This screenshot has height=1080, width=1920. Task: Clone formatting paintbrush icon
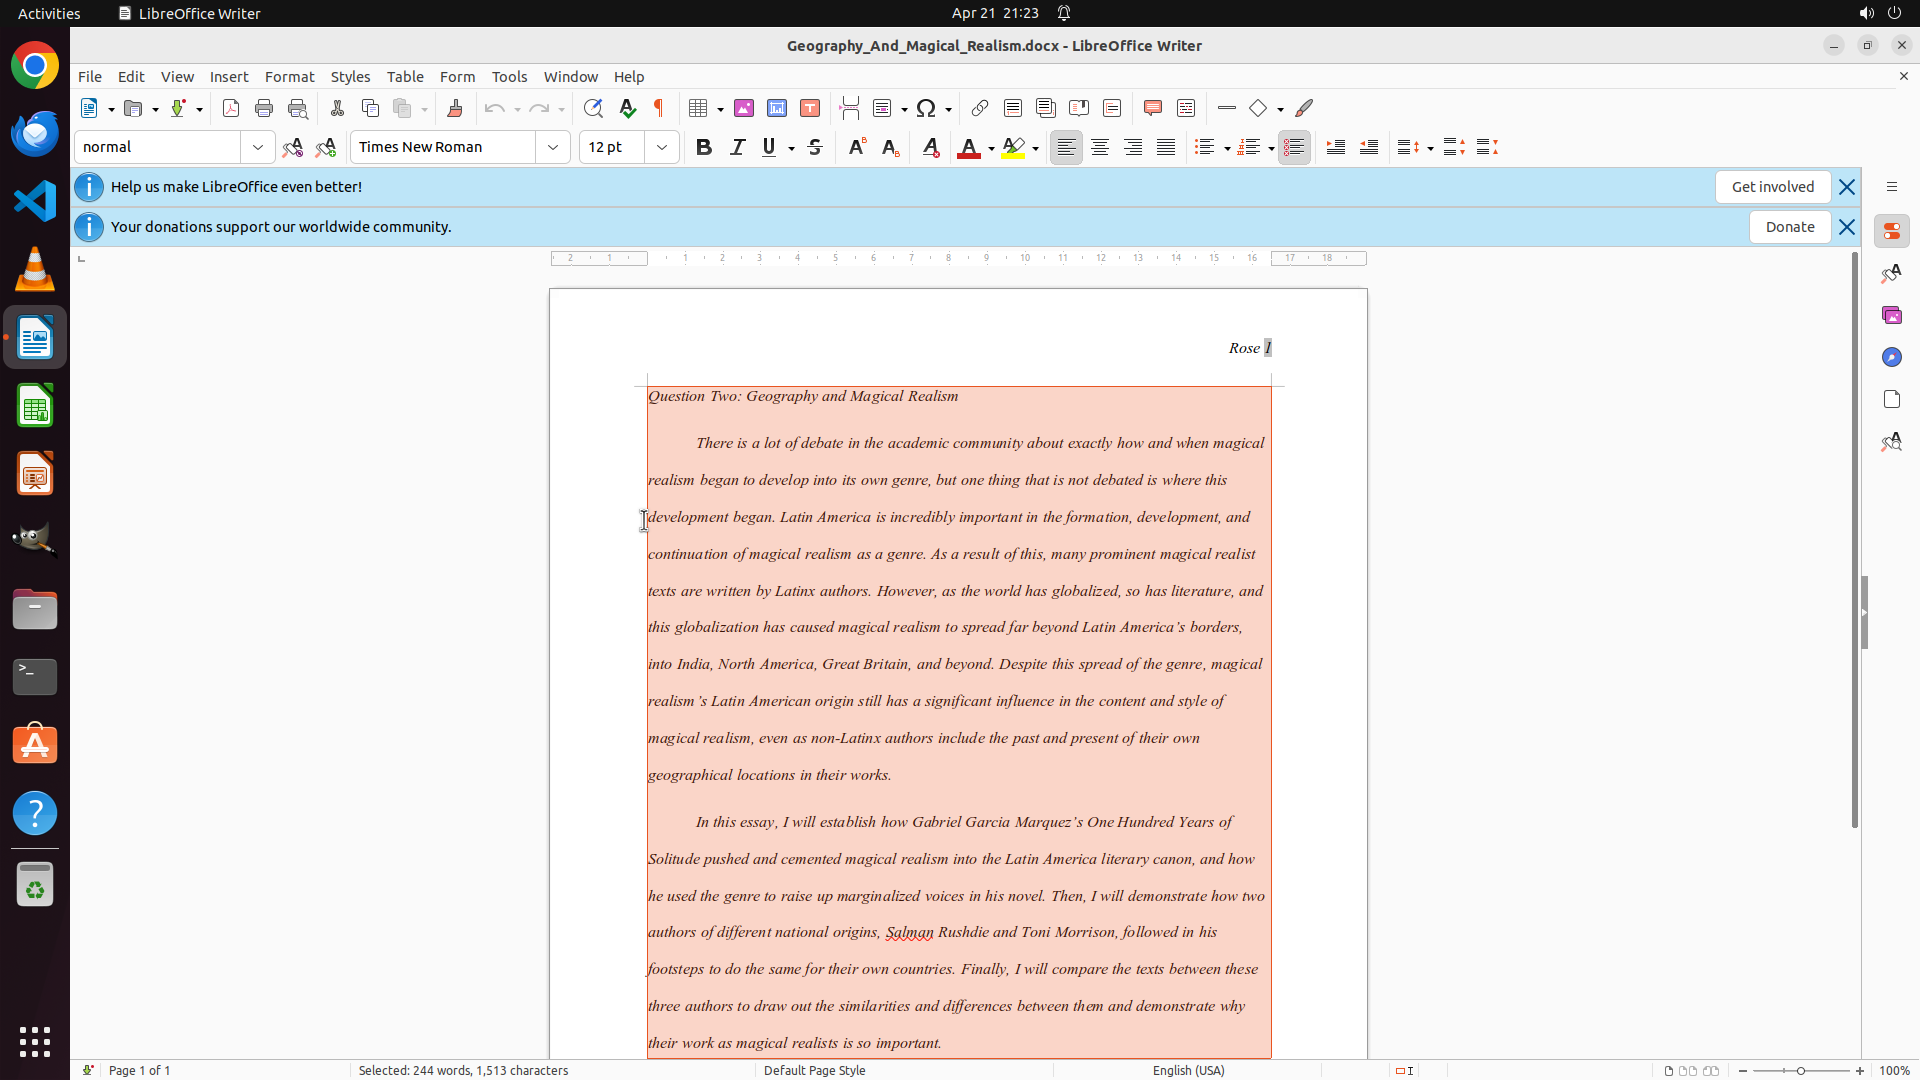click(x=455, y=108)
